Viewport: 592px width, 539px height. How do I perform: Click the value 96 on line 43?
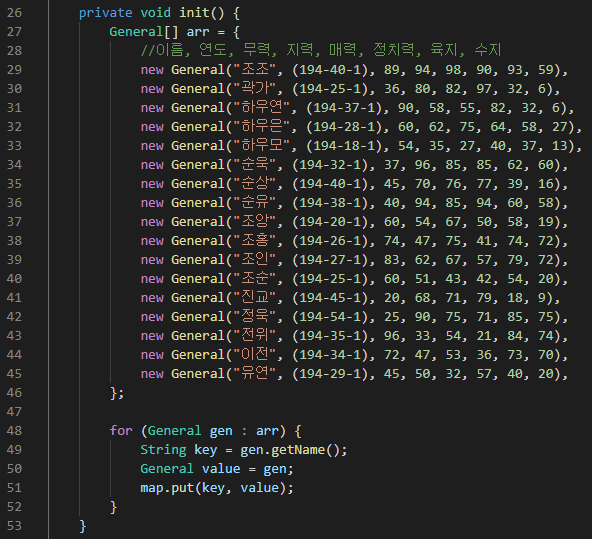392,336
